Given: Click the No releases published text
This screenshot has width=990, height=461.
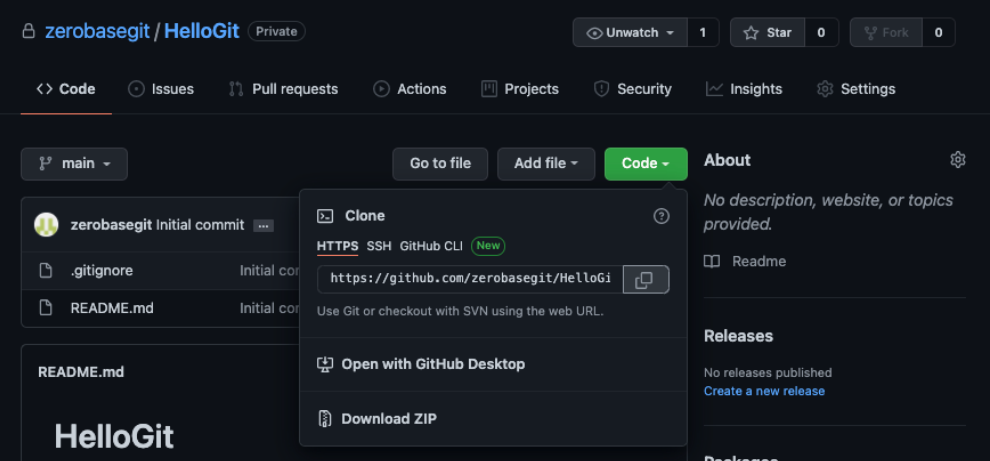Looking at the screenshot, I should [x=768, y=373].
